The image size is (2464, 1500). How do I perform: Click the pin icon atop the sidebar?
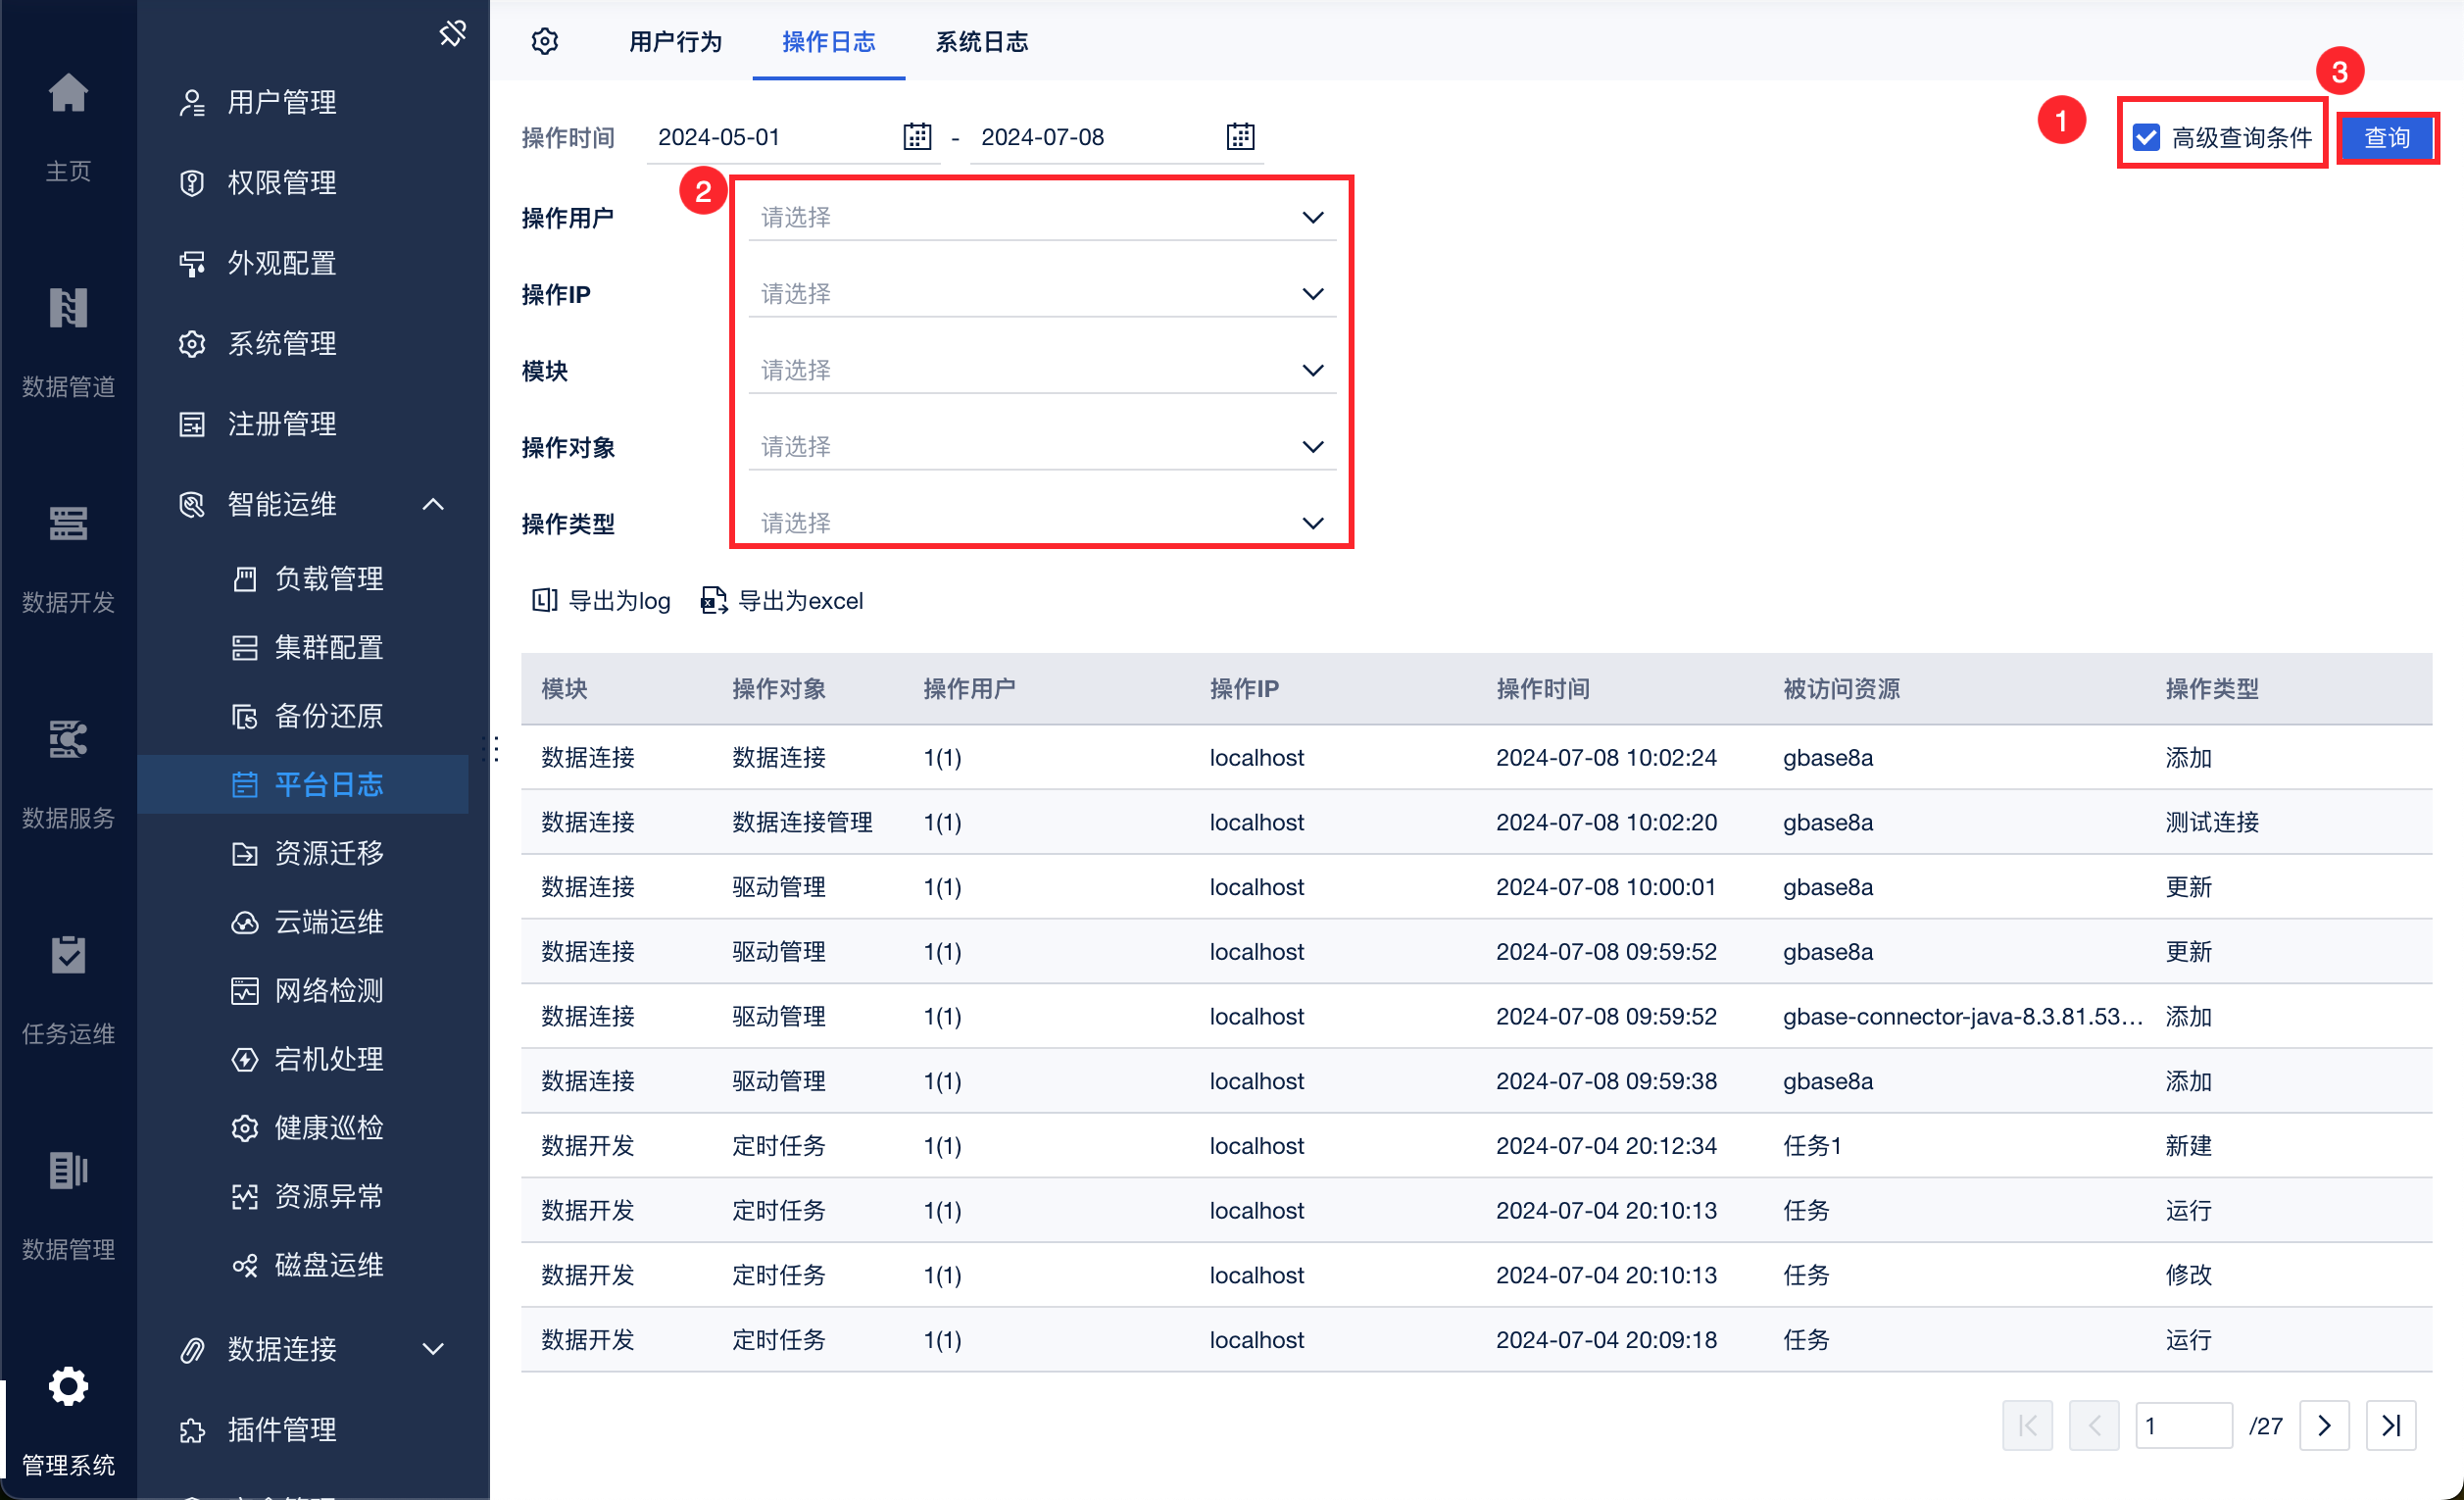pyautogui.click(x=453, y=33)
